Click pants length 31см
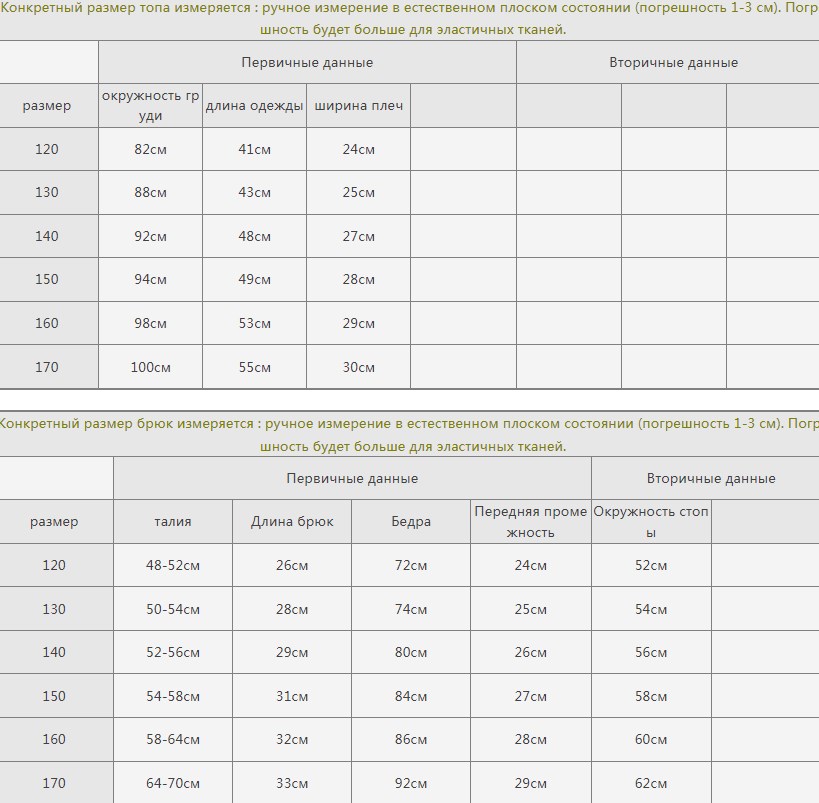The height and width of the screenshot is (803, 819). (x=292, y=696)
